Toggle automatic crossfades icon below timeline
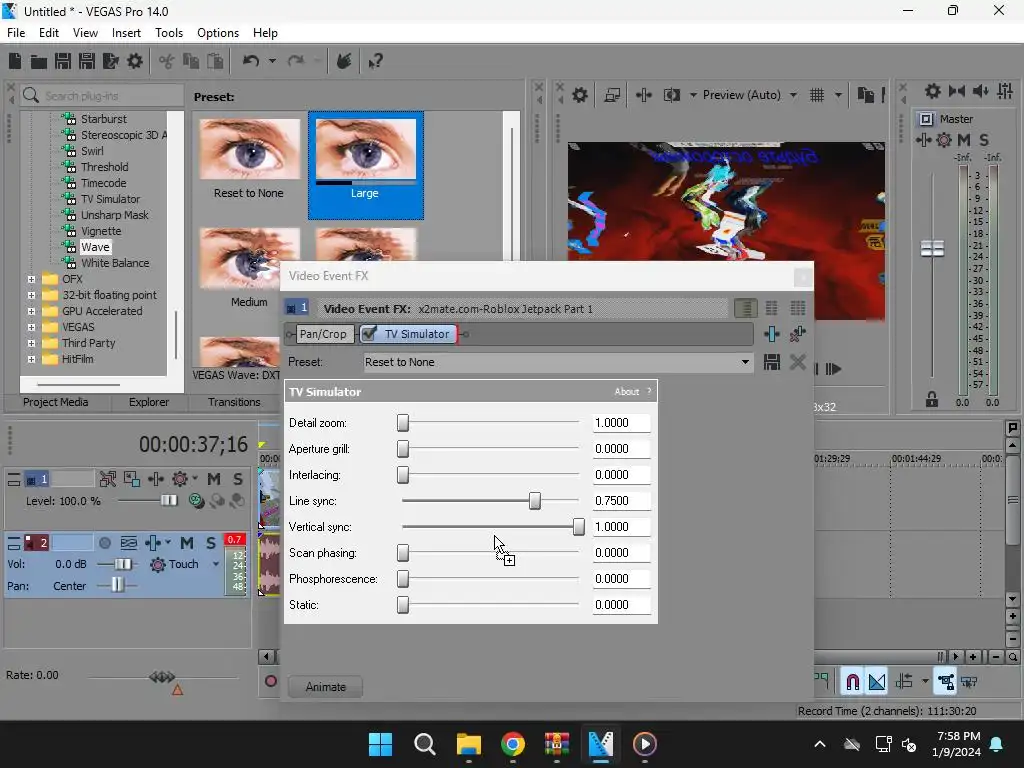The width and height of the screenshot is (1024, 768). tap(877, 682)
